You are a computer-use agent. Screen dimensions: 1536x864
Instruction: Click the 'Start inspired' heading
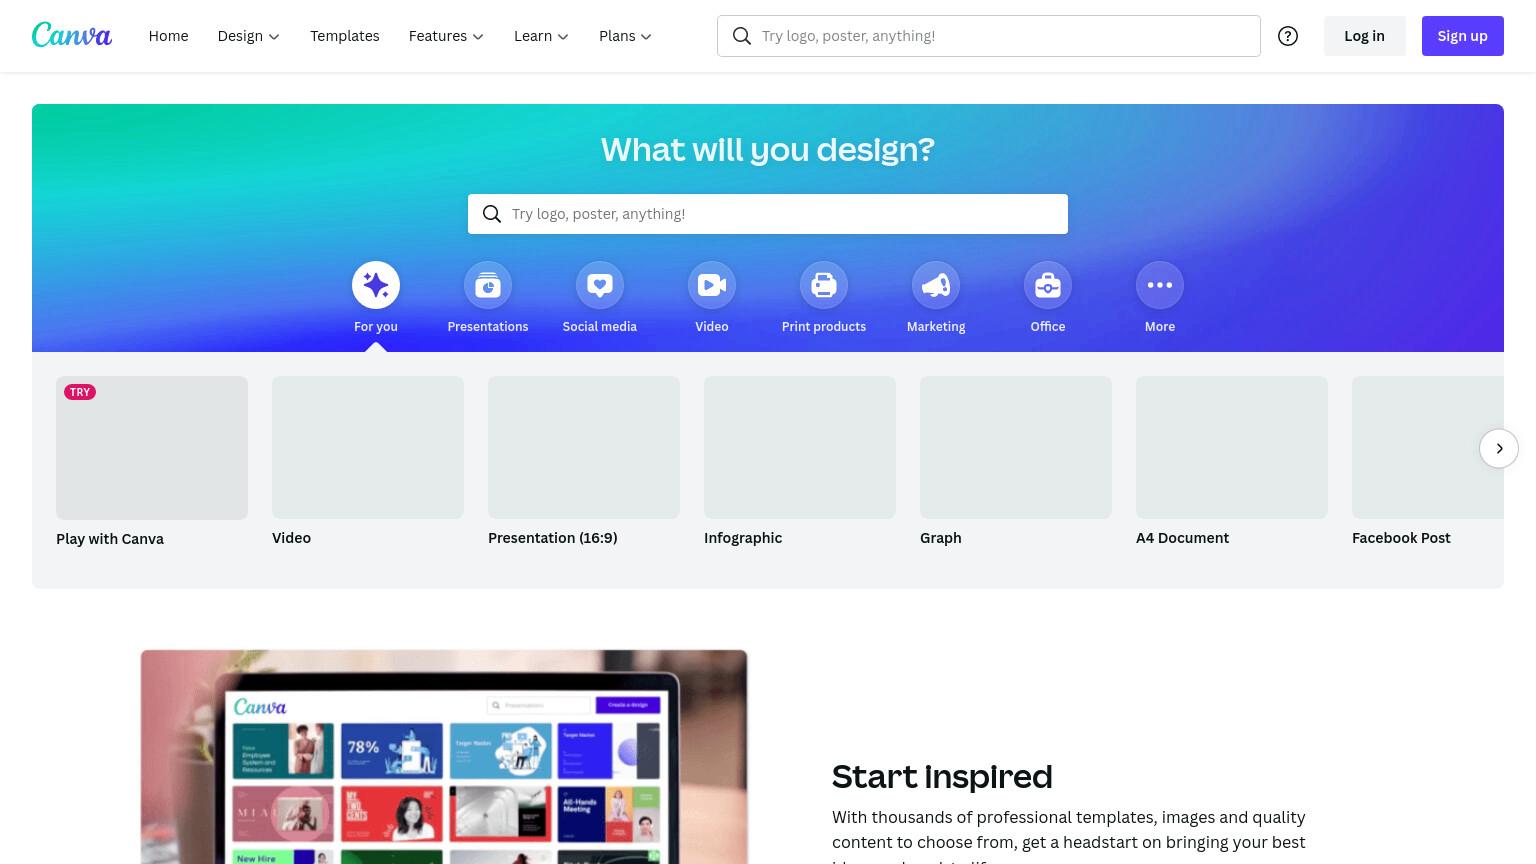point(942,777)
